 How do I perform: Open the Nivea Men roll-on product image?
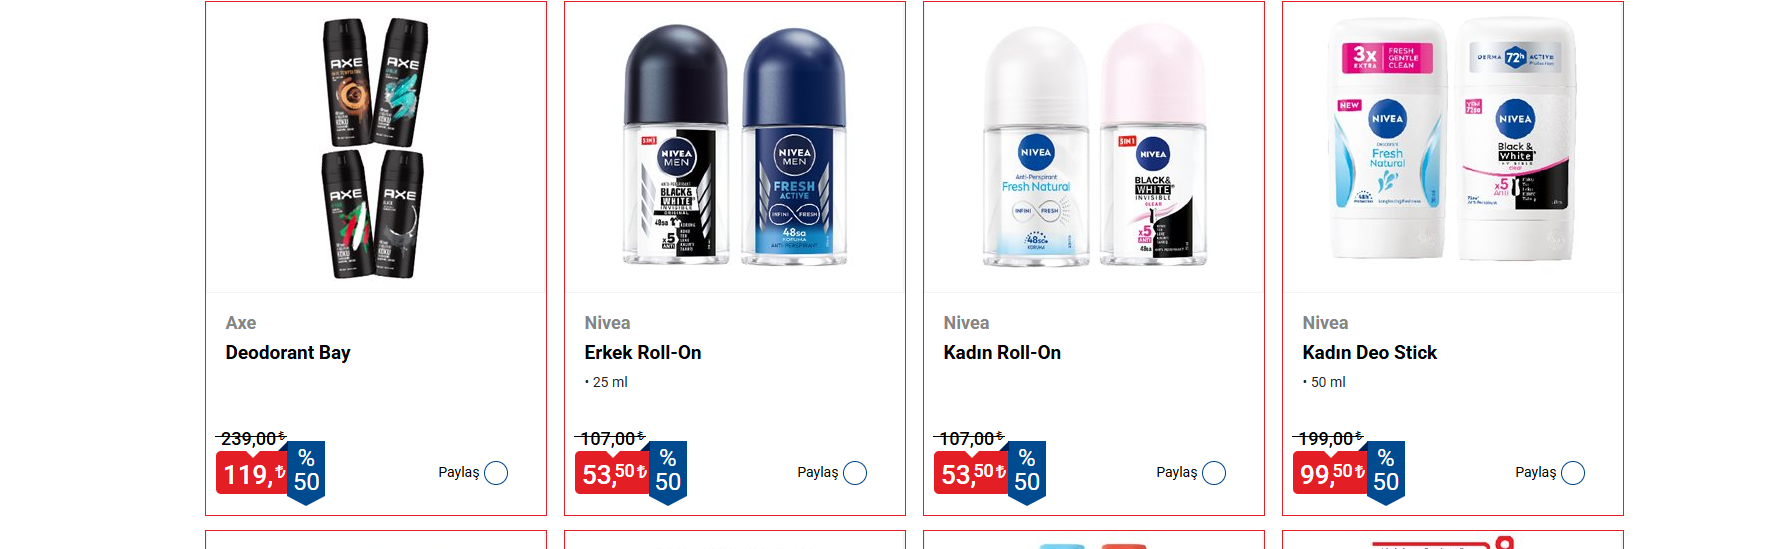735,146
